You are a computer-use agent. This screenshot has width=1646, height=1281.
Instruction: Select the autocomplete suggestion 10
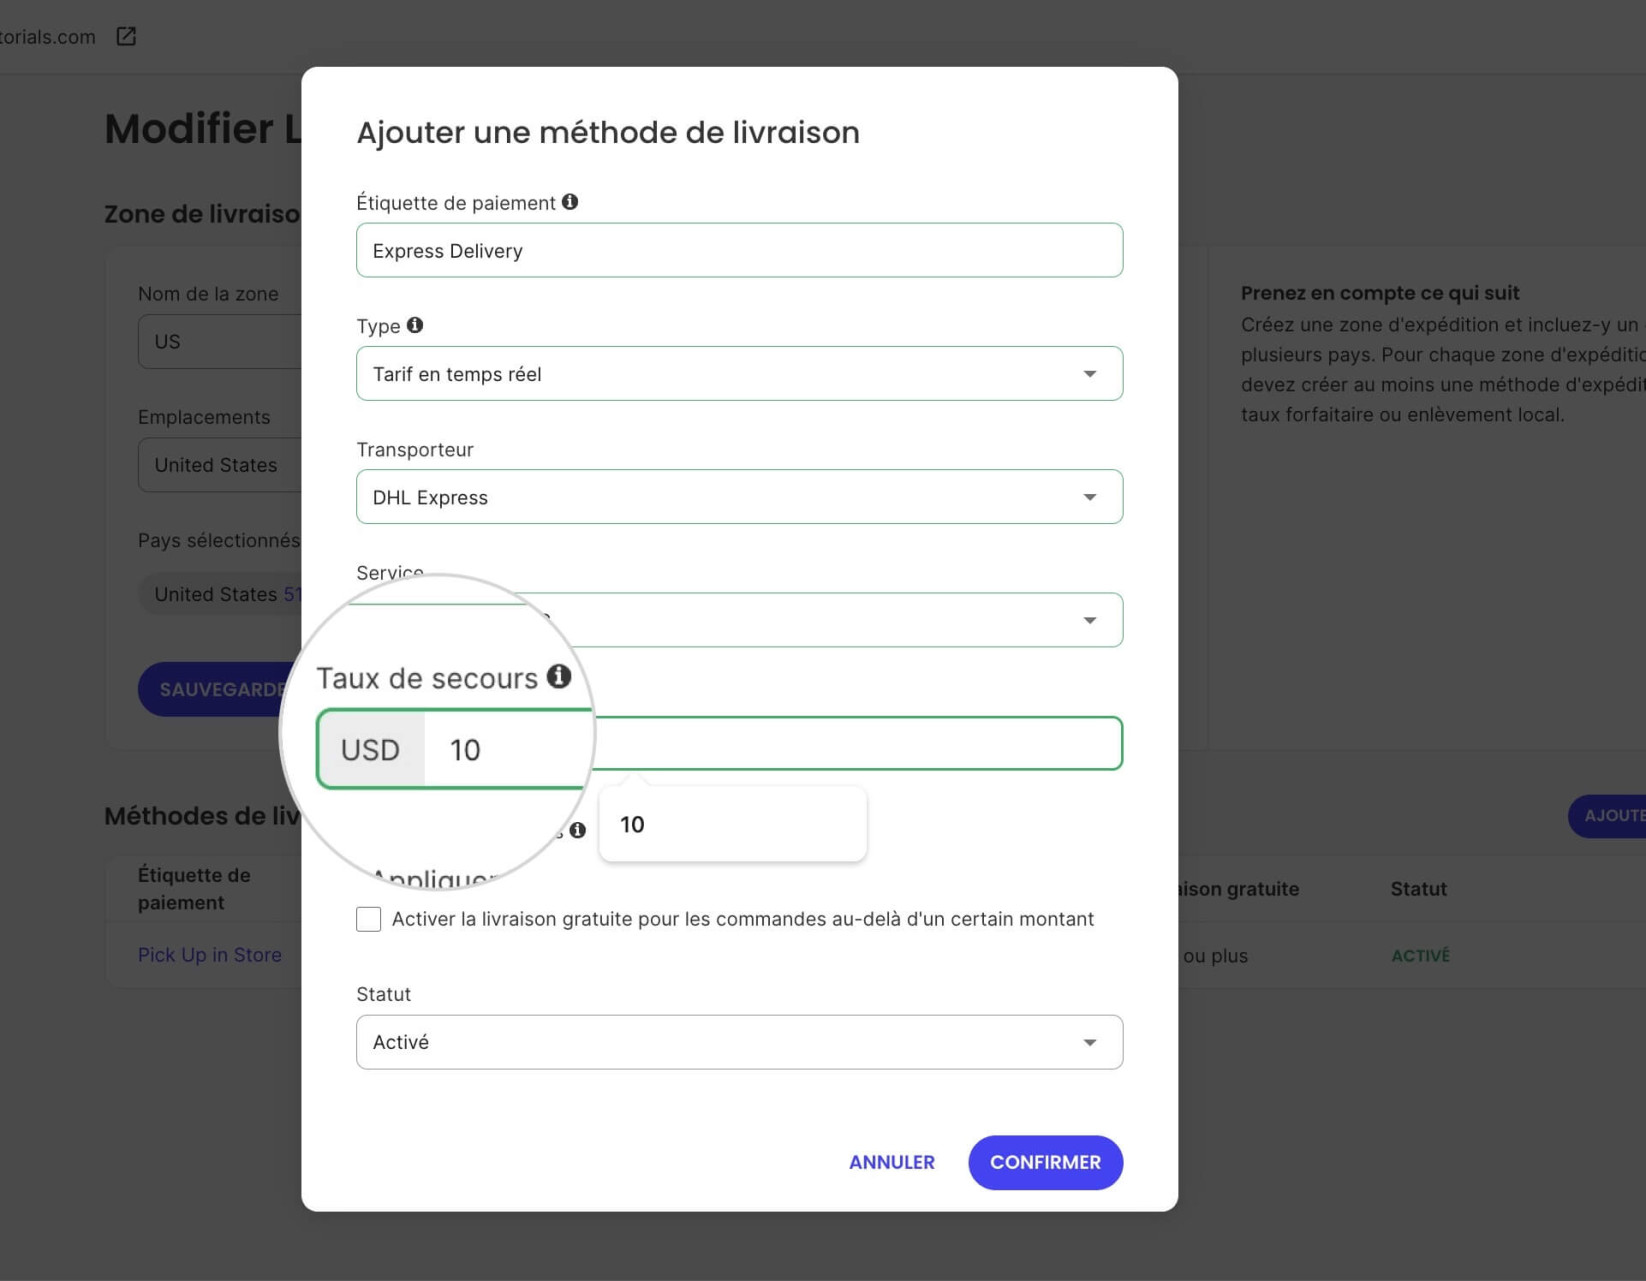pos(733,825)
